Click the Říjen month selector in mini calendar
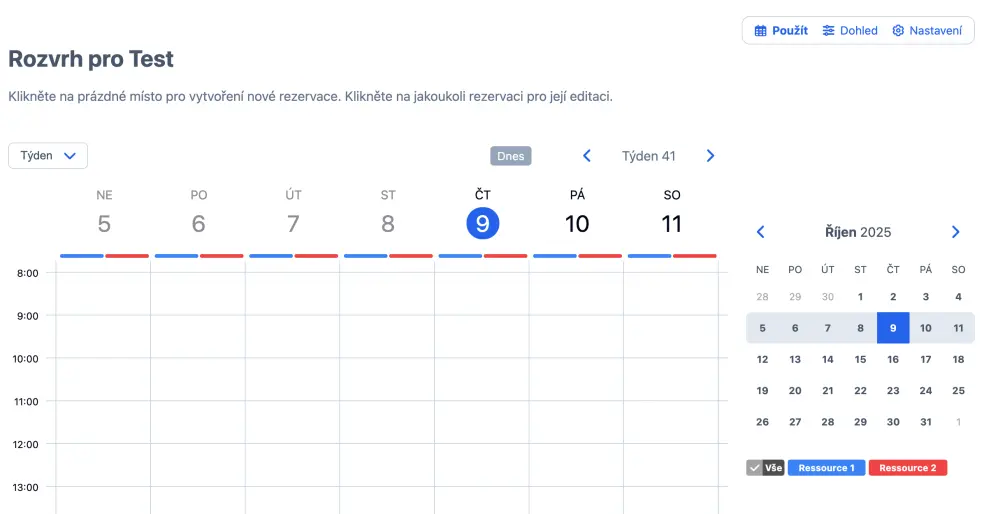 [840, 232]
